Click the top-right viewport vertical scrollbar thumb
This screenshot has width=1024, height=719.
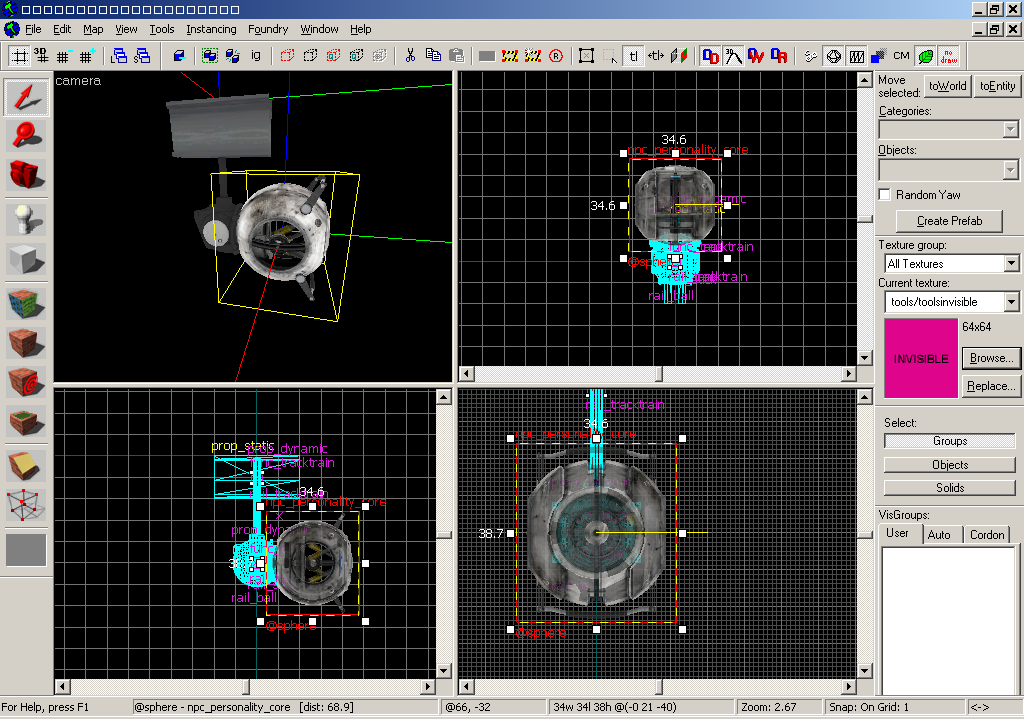864,219
